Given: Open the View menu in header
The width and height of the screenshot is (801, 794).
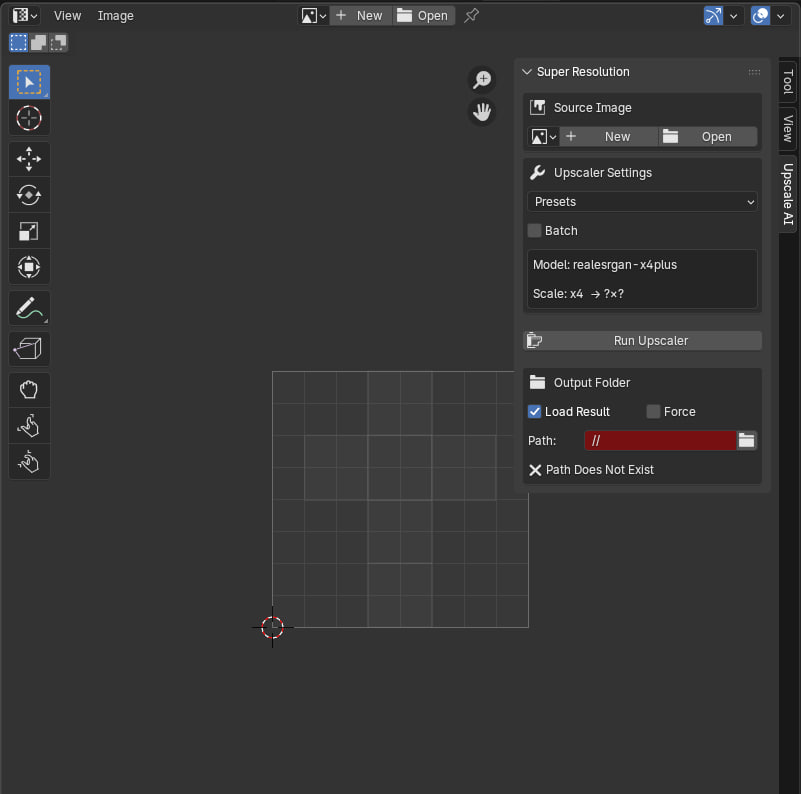Looking at the screenshot, I should [67, 16].
